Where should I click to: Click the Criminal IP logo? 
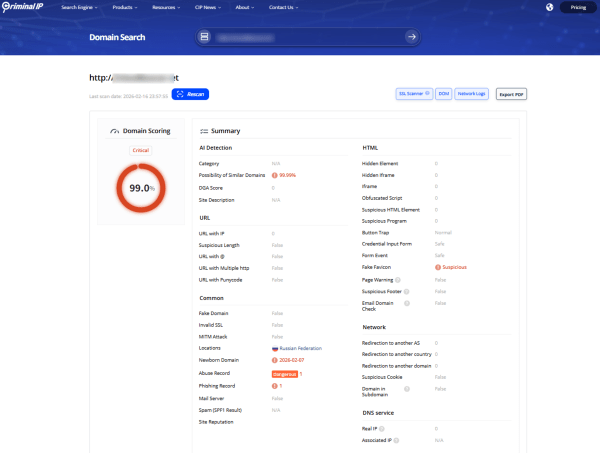click(22, 7)
